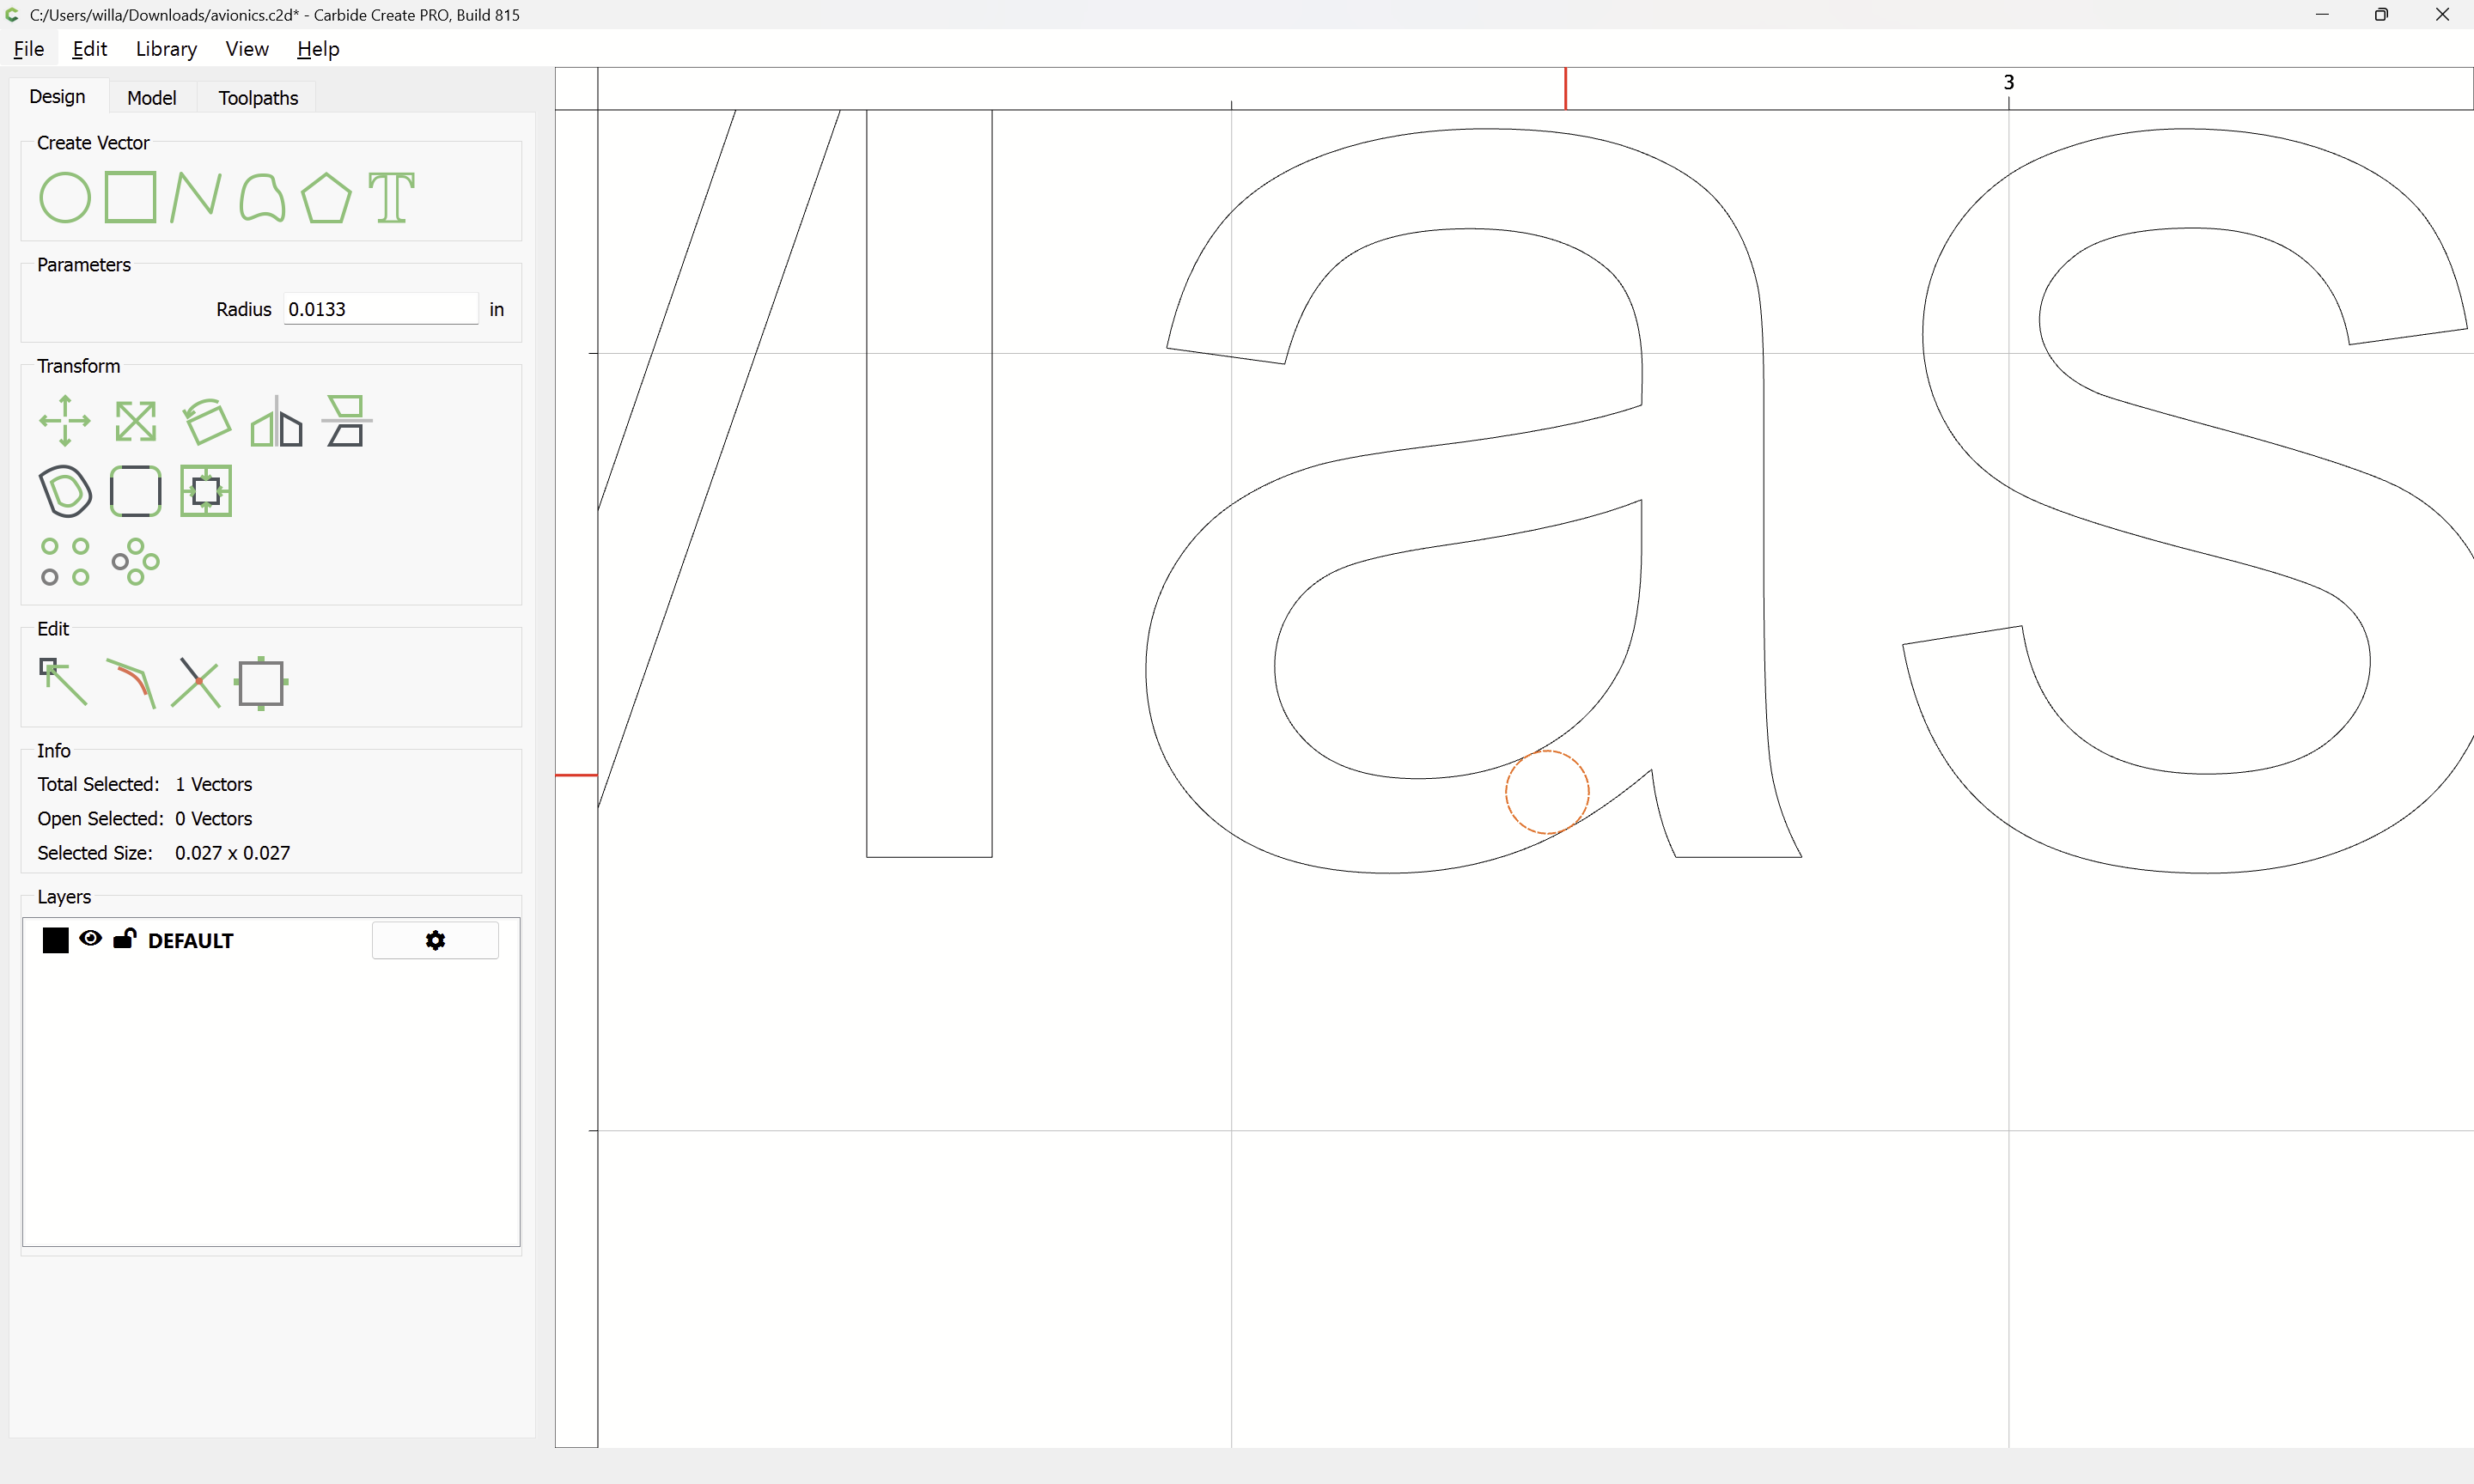Toggle the DEFAULT layer visibility eye

click(x=90, y=938)
